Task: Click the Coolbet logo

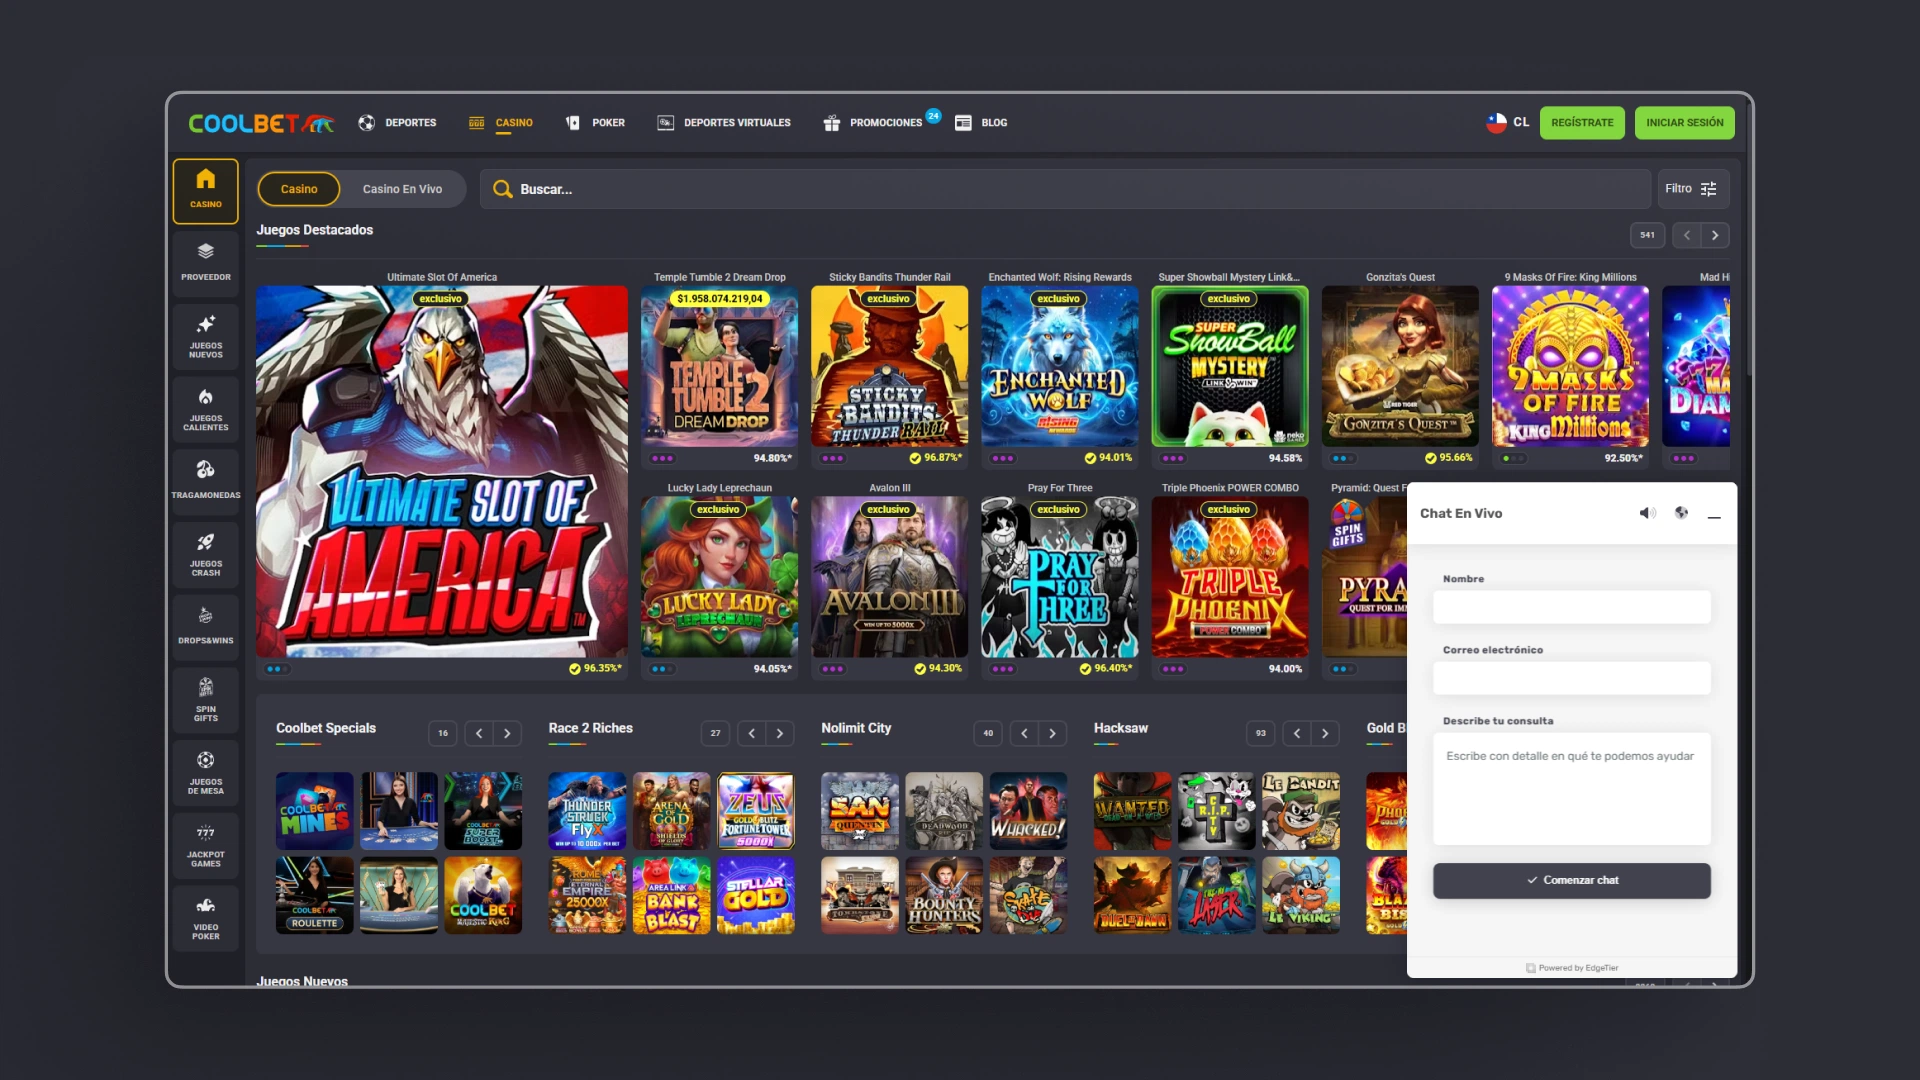Action: [261, 123]
